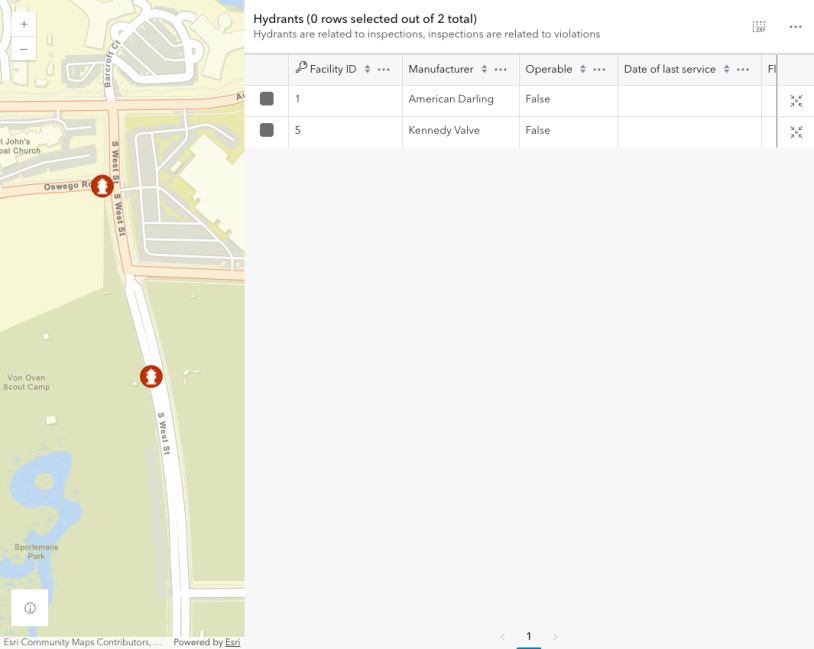814x649 pixels.
Task: Select the checkbox for Facility ID 1
Action: coord(267,99)
